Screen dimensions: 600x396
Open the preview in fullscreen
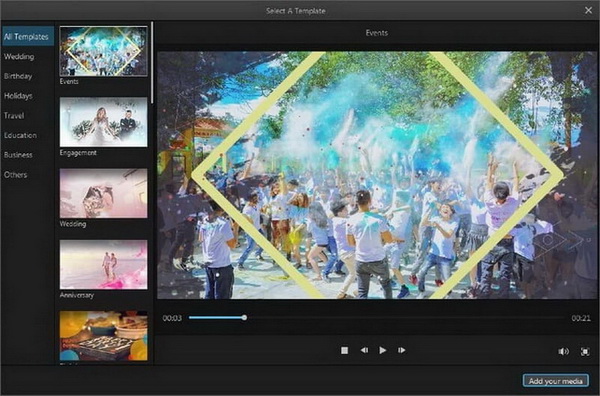[585, 352]
